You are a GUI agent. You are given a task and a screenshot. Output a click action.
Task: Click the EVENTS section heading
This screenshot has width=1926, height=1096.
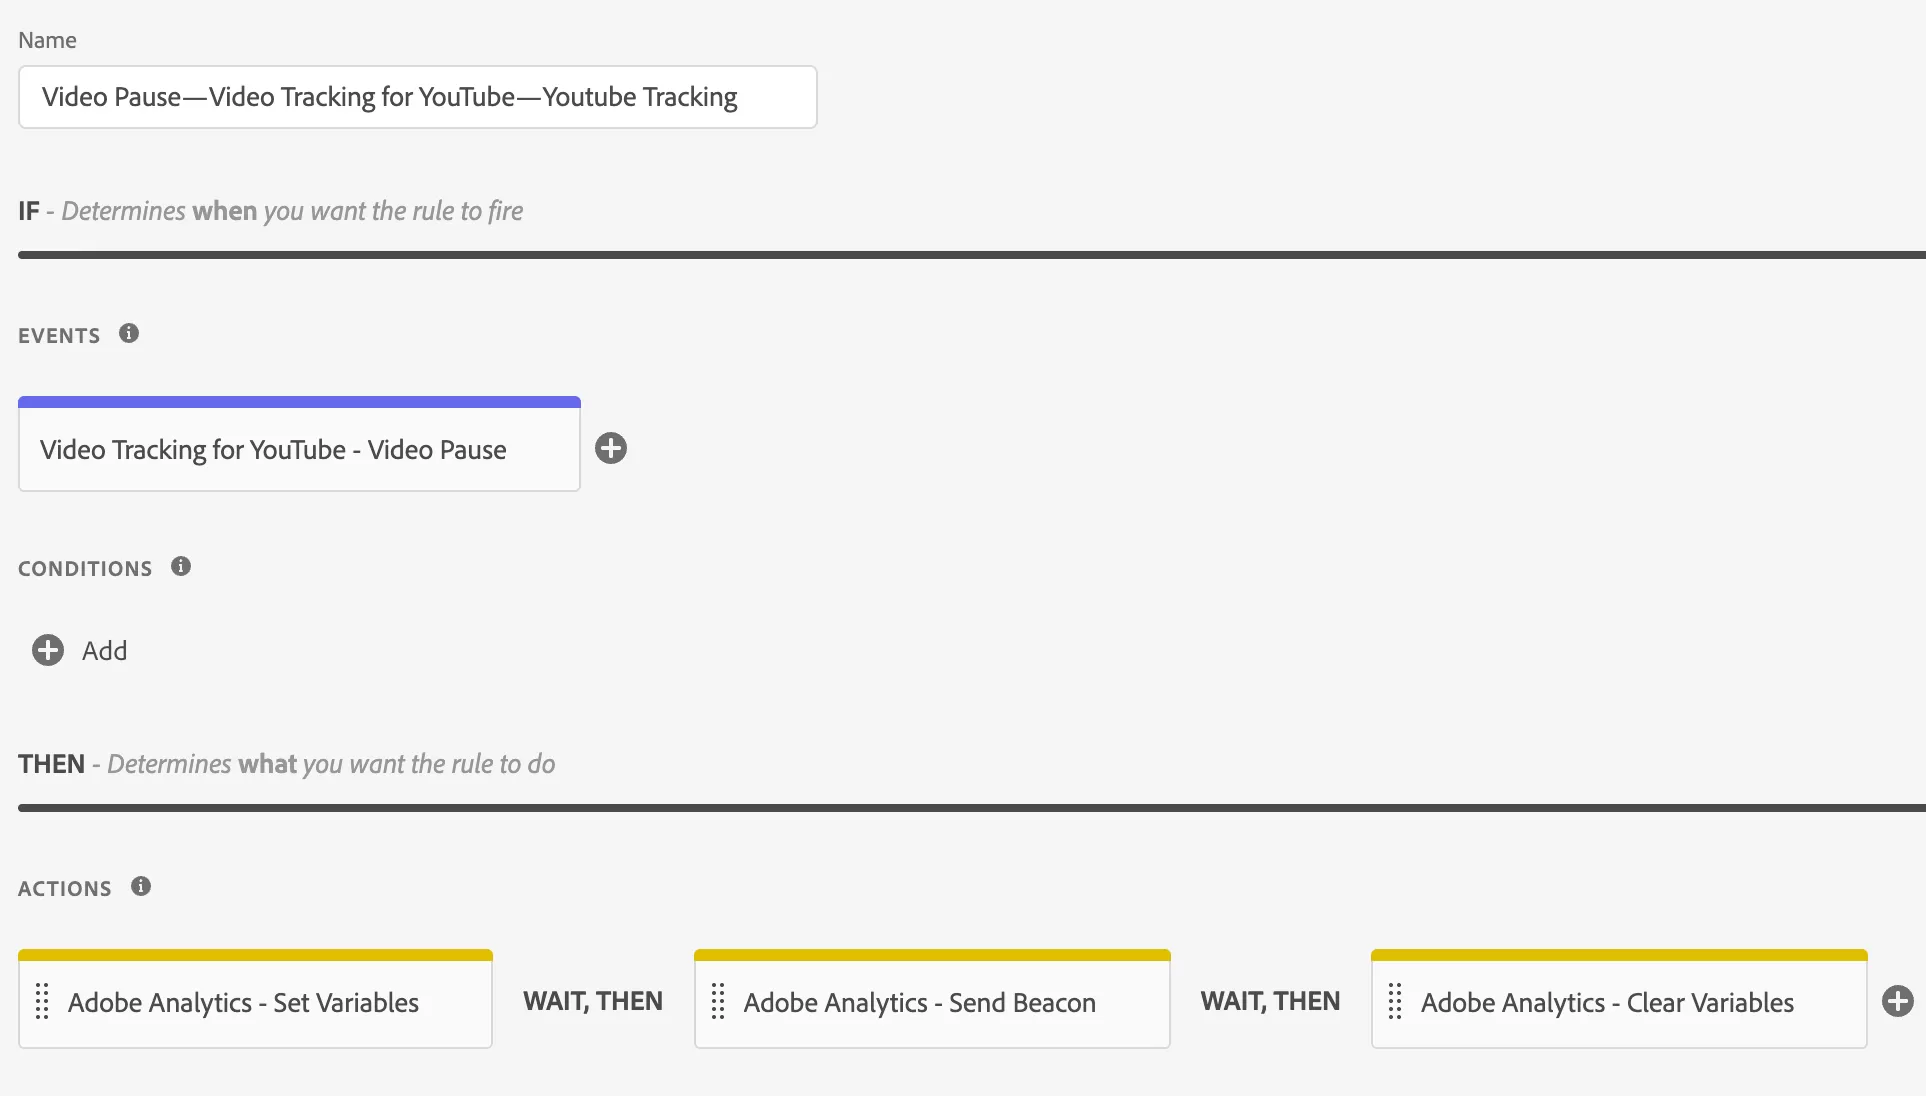59,336
